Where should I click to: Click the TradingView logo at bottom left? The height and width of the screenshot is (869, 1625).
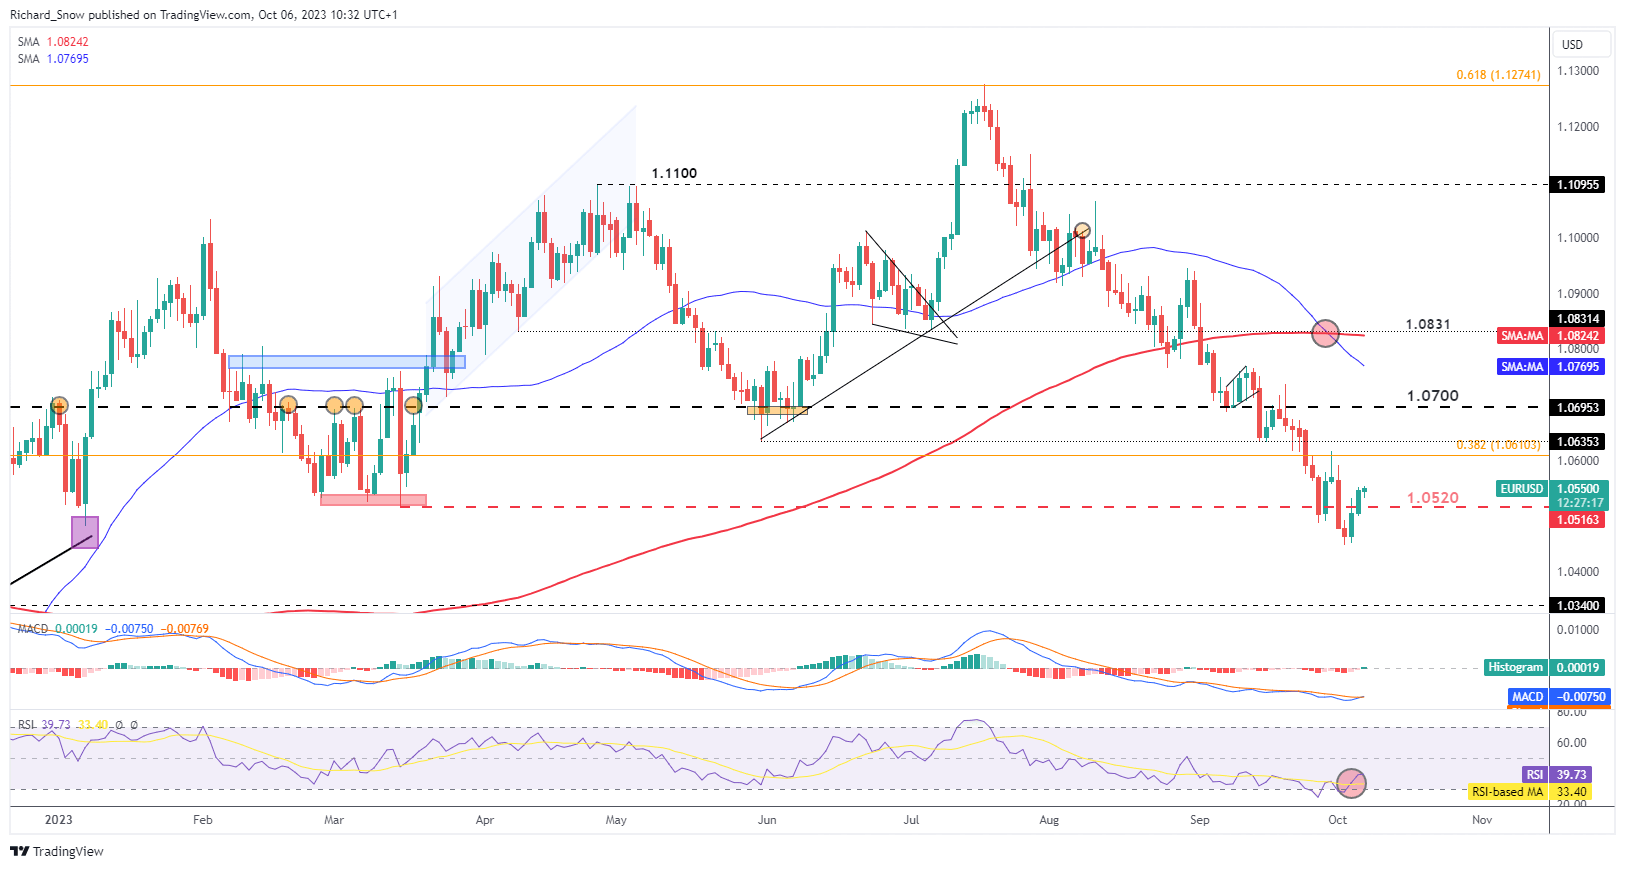pyautogui.click(x=57, y=851)
